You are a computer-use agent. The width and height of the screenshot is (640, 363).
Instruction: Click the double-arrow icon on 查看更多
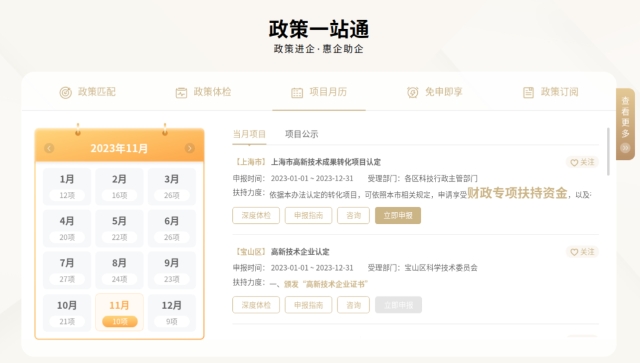625,148
